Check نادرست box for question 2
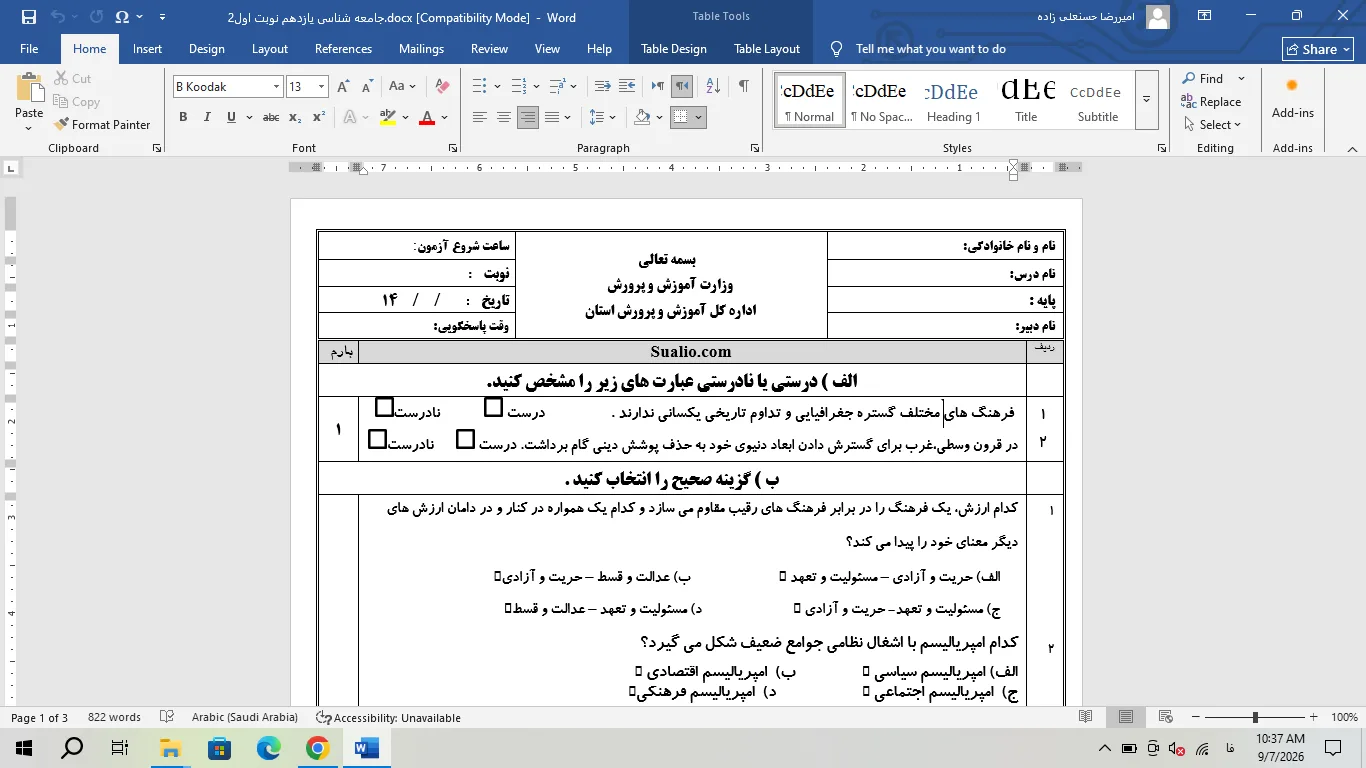 [x=377, y=439]
